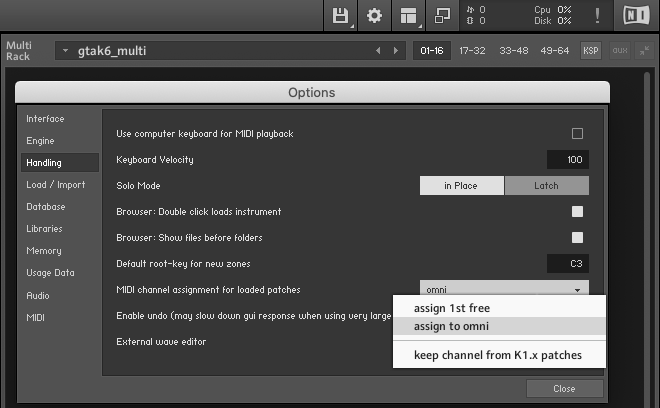Screen dimensions: 660x408
Task: Set Solo Mode to Latch
Action: coord(546,186)
